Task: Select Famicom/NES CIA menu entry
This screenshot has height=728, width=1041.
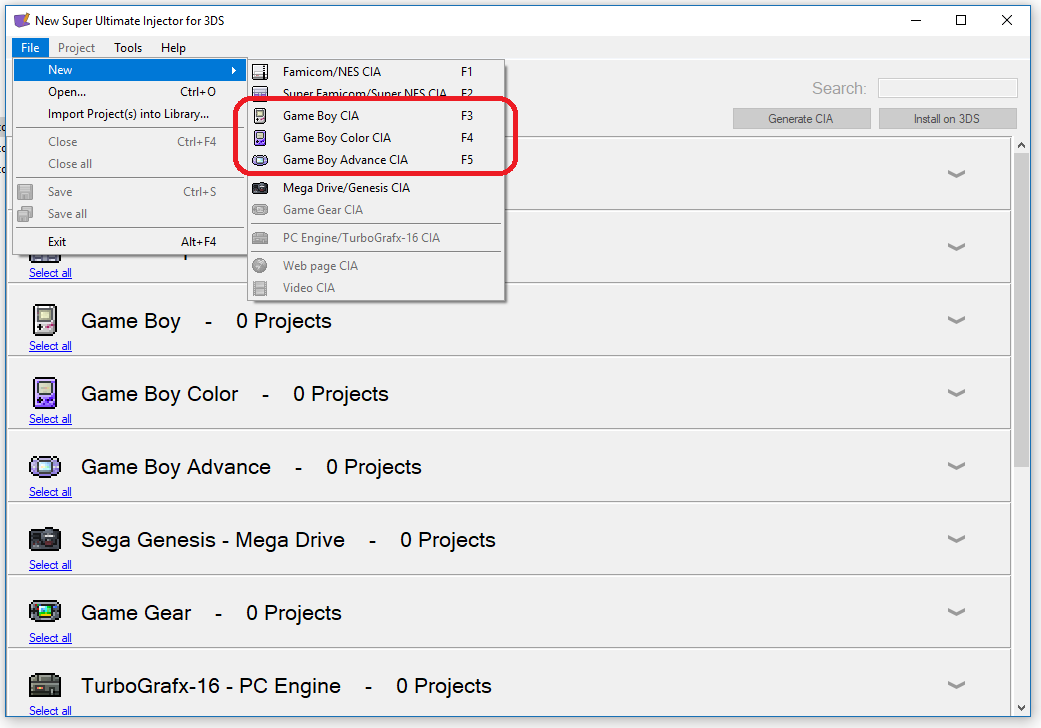Action: tap(376, 72)
